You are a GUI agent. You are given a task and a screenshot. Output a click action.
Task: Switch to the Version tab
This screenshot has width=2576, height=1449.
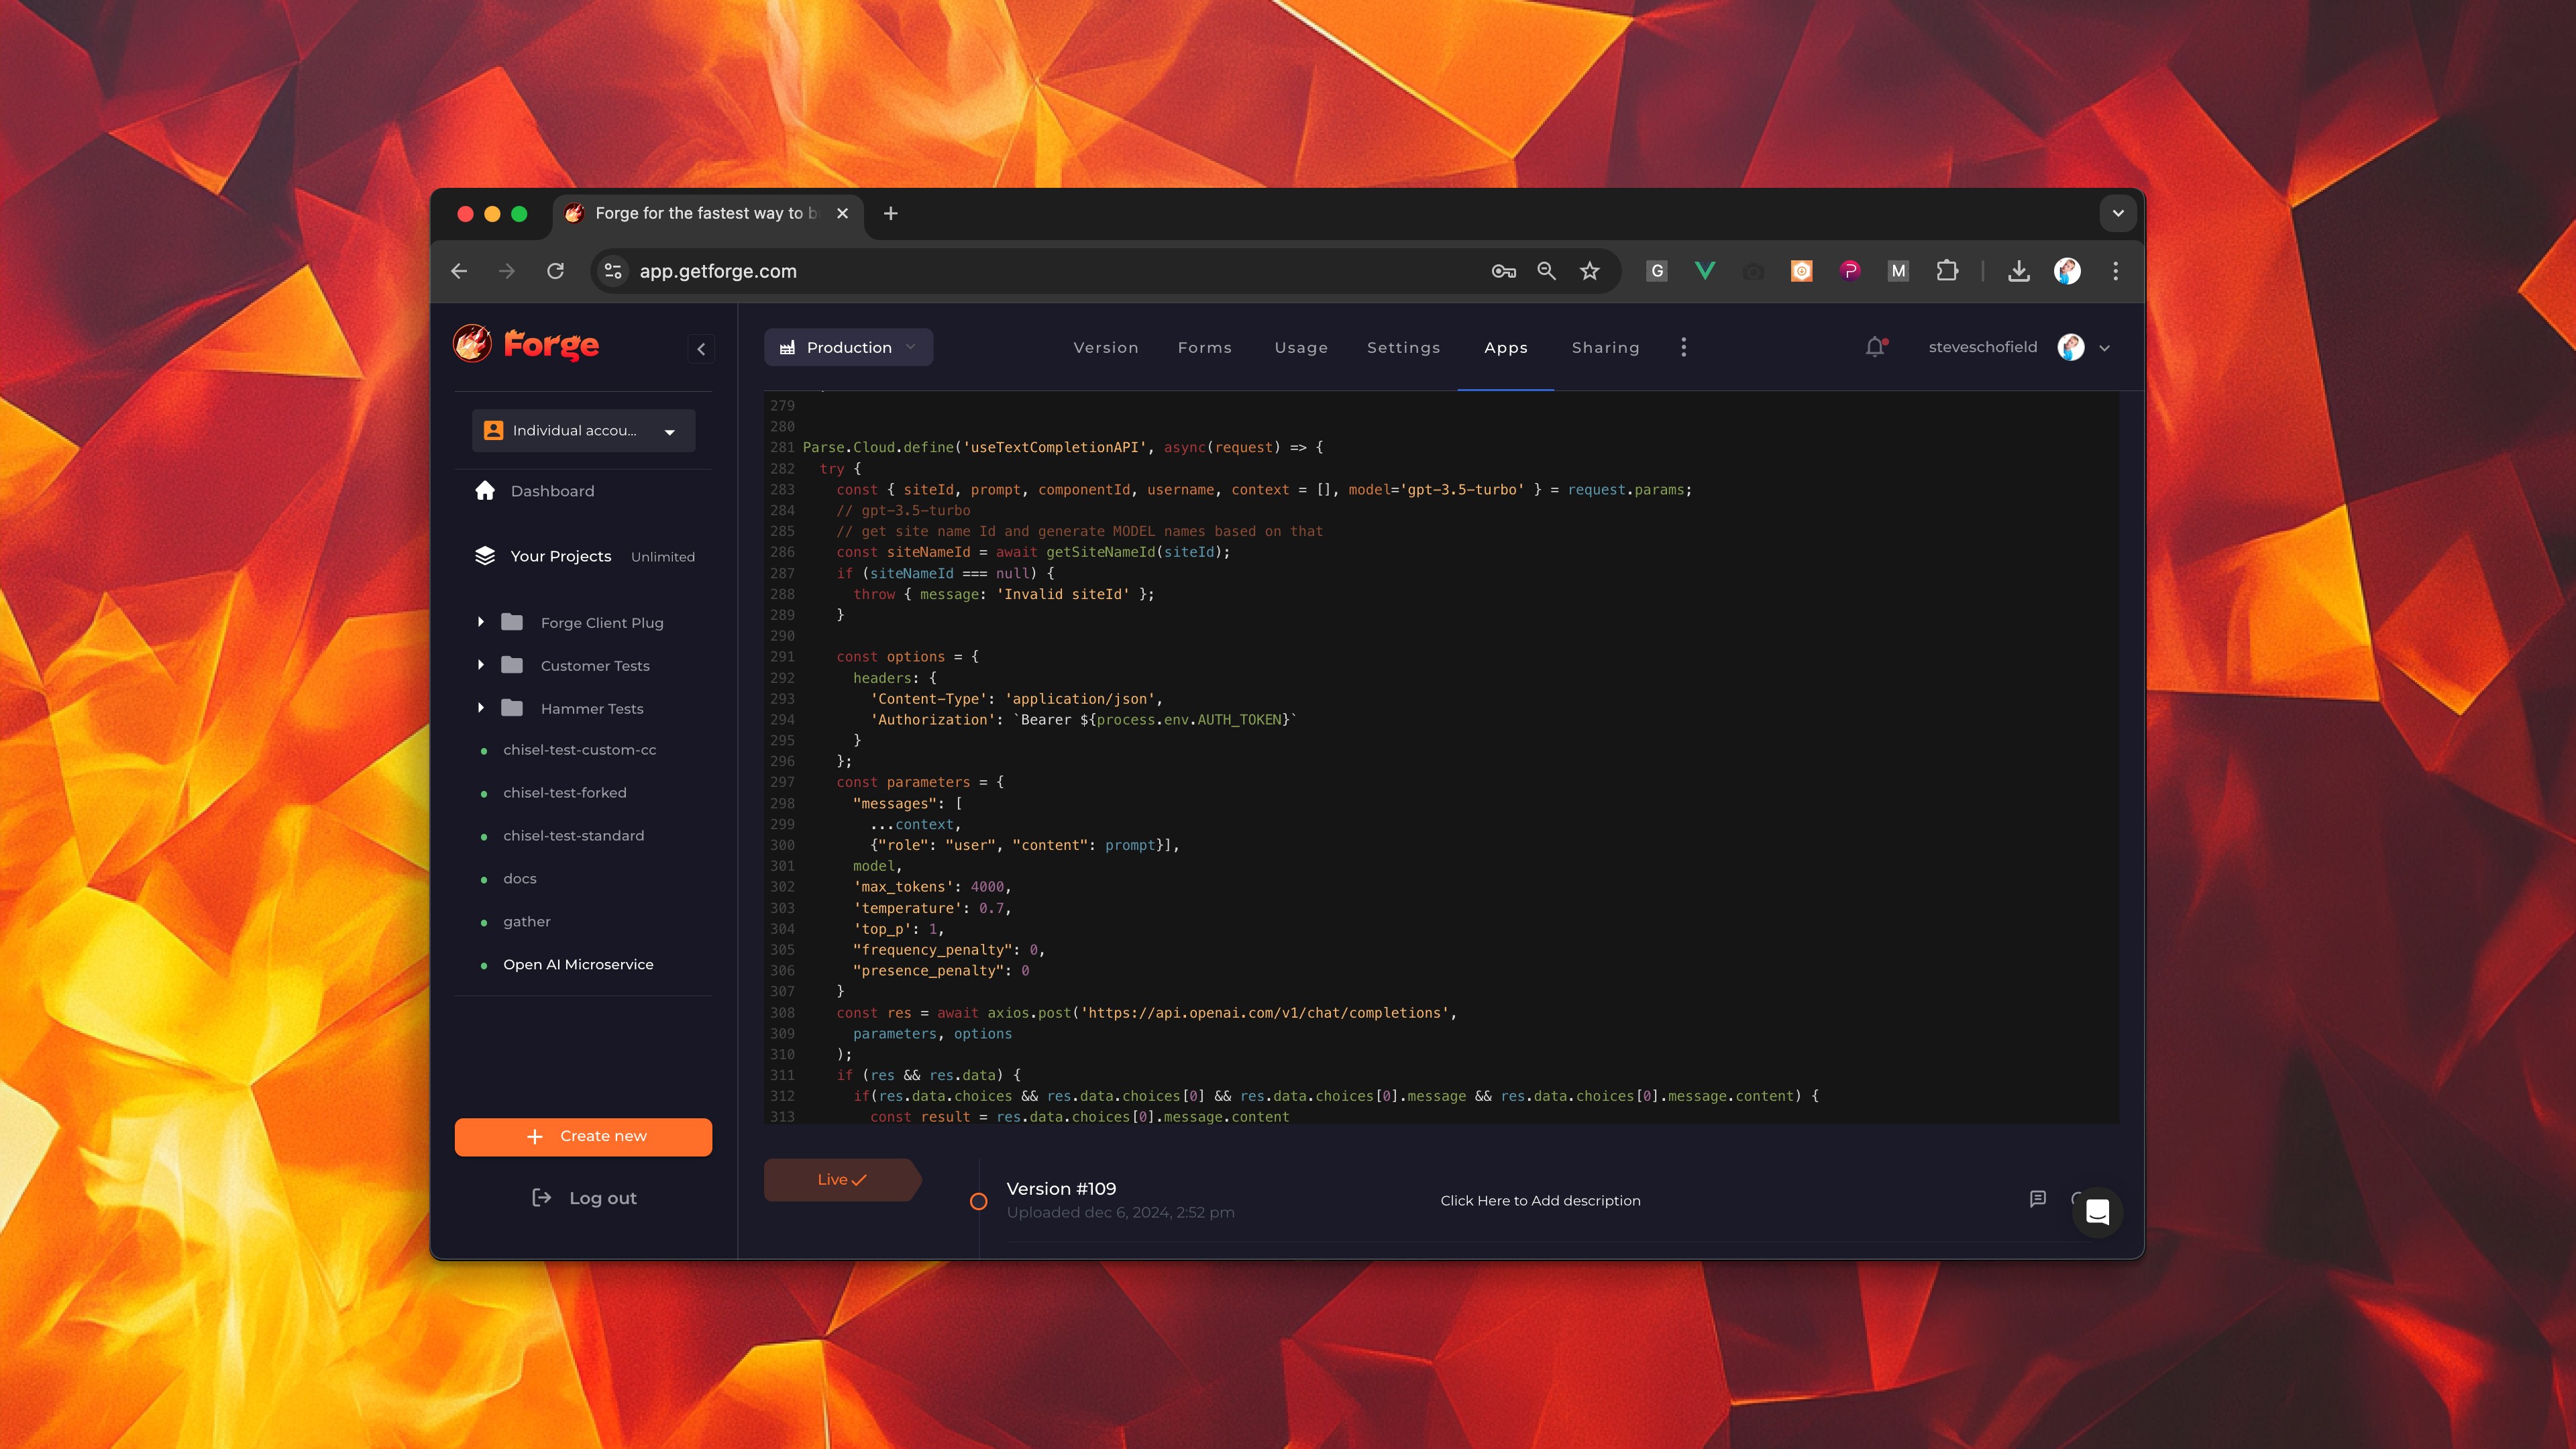(1106, 347)
